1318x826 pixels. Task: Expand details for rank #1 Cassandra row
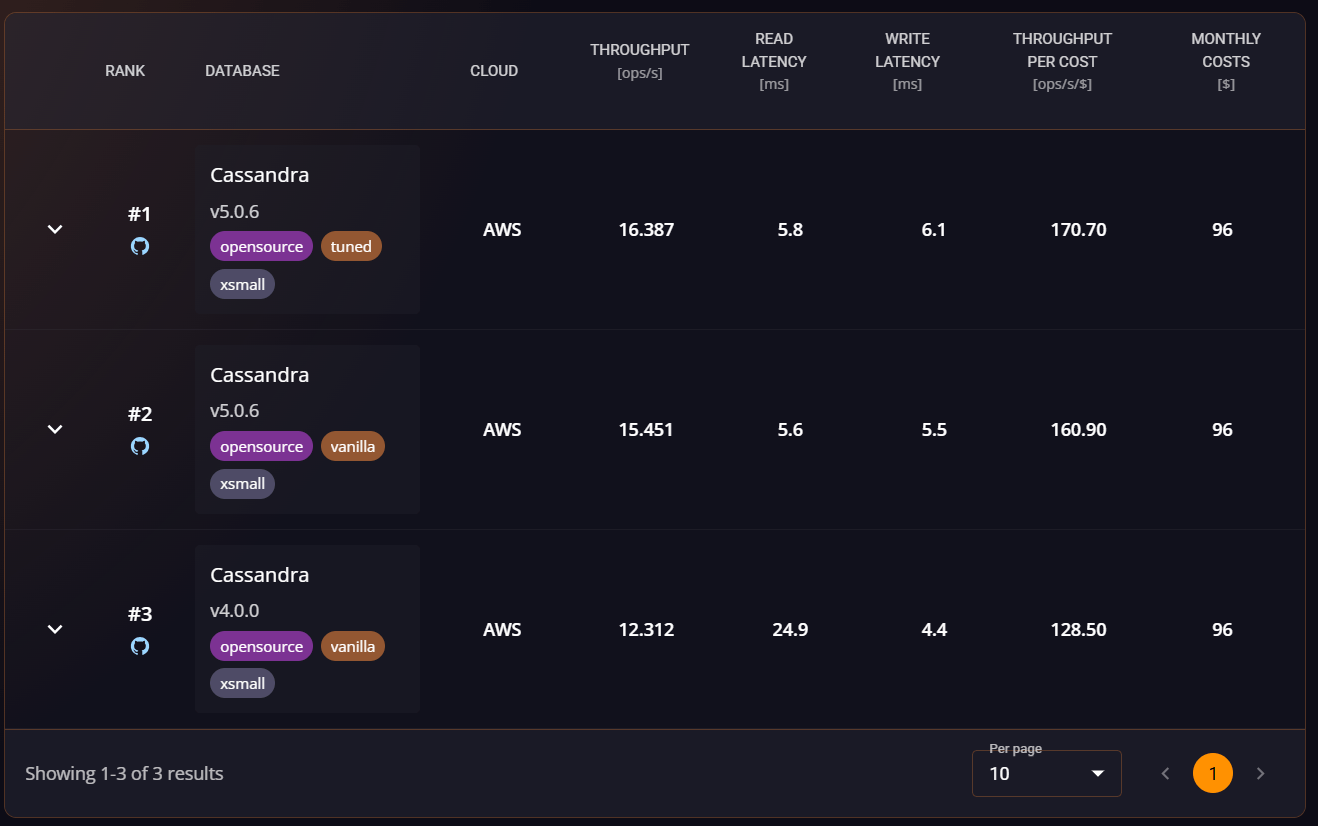[55, 229]
